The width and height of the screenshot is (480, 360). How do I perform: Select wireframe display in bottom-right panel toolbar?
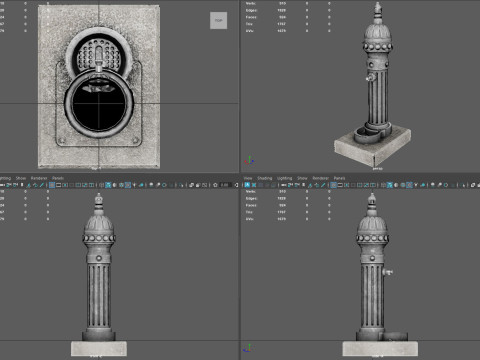(x=383, y=185)
